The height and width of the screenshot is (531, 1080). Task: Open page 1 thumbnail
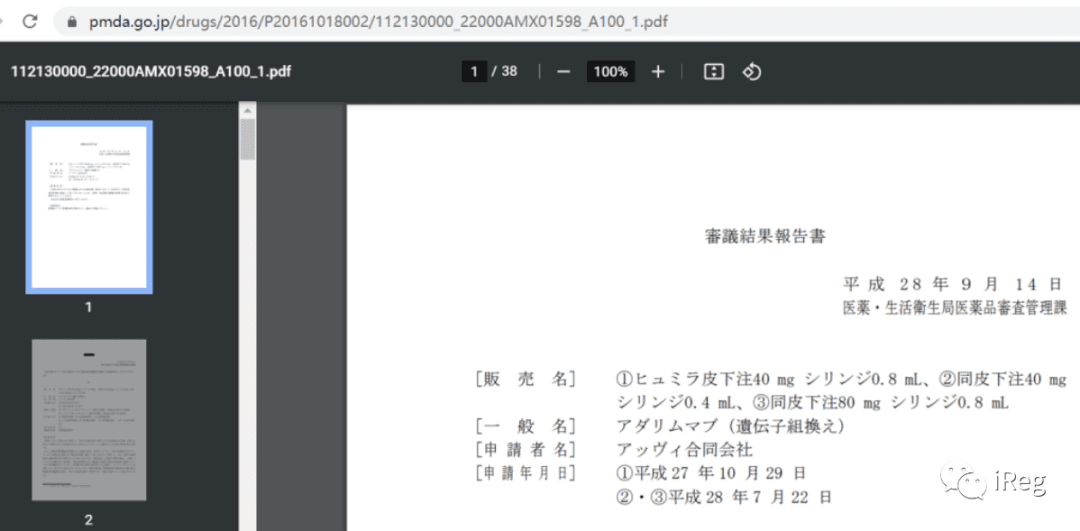click(x=89, y=207)
